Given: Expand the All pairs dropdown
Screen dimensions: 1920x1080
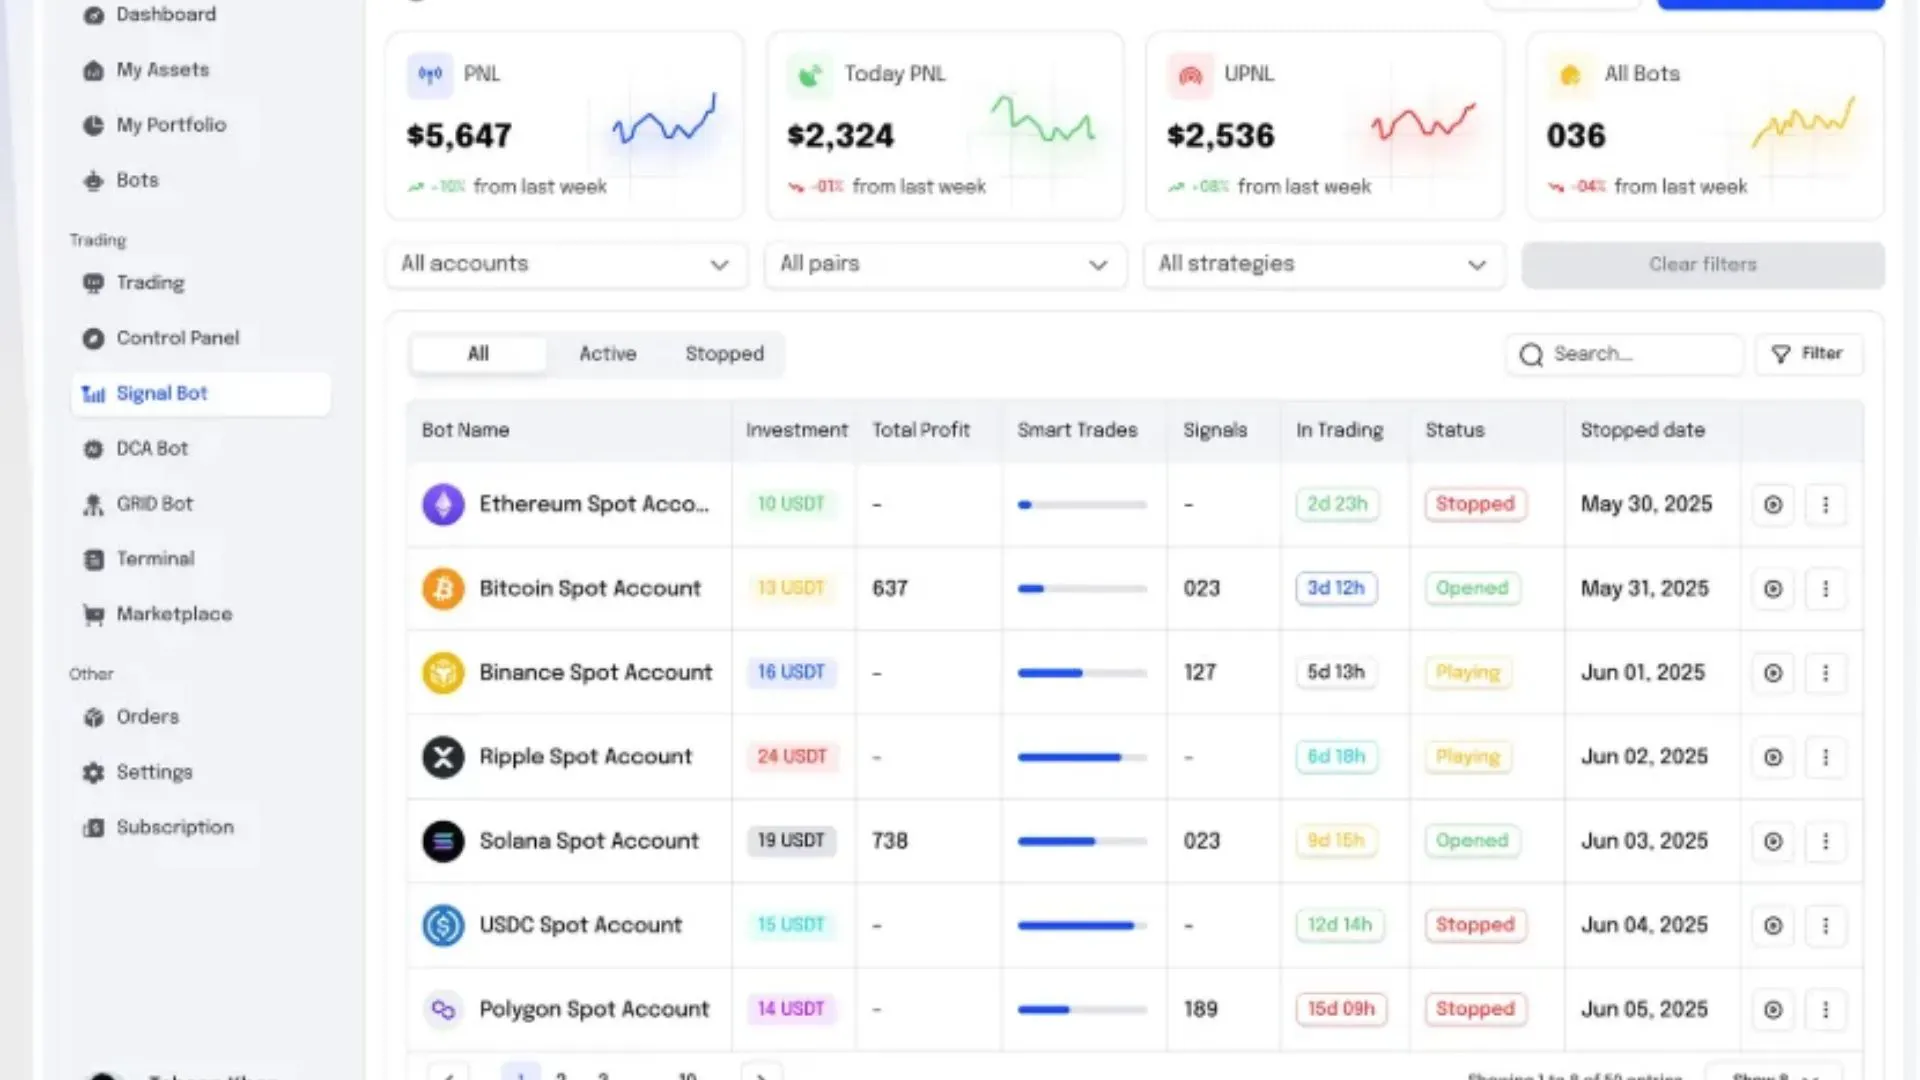Looking at the screenshot, I should pos(945,264).
